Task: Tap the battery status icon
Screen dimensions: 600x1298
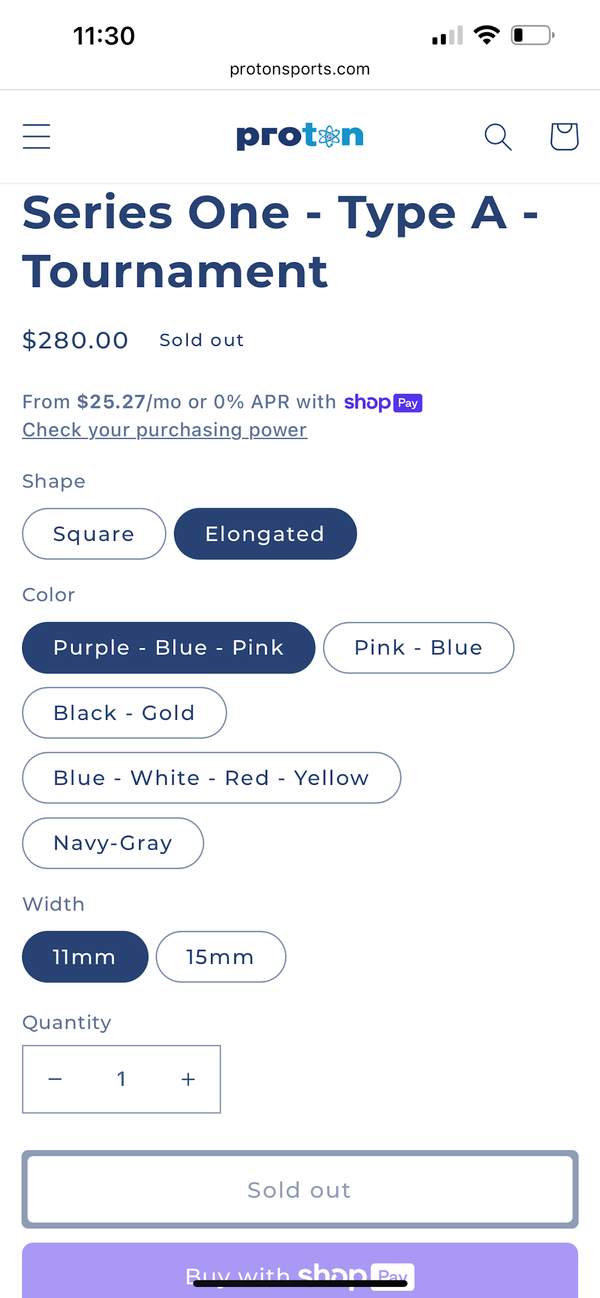Action: point(532,36)
